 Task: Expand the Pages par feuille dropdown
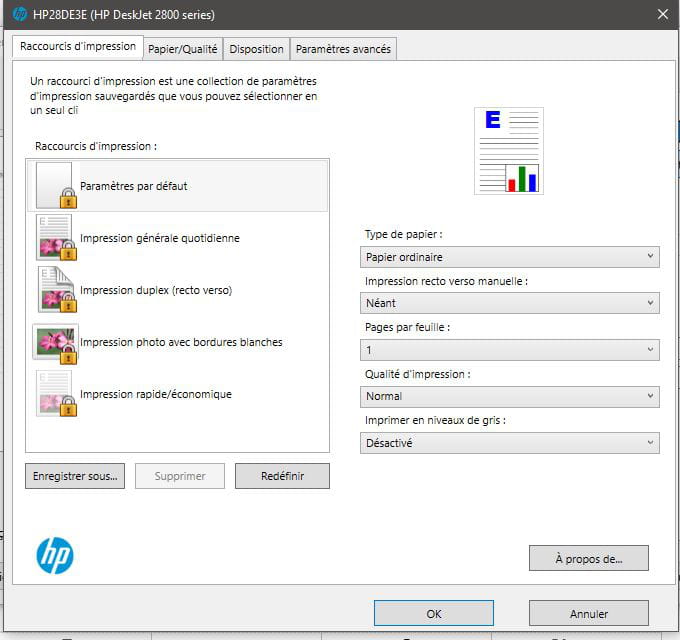coord(510,350)
